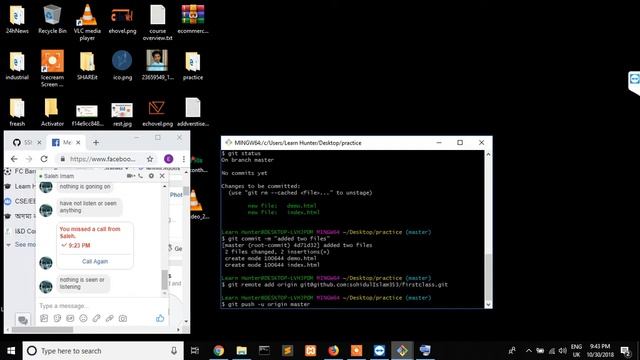Viewport: 640px width, 360px height.
Task: Open the Recycle Bin desktop icon
Action: tap(52, 20)
